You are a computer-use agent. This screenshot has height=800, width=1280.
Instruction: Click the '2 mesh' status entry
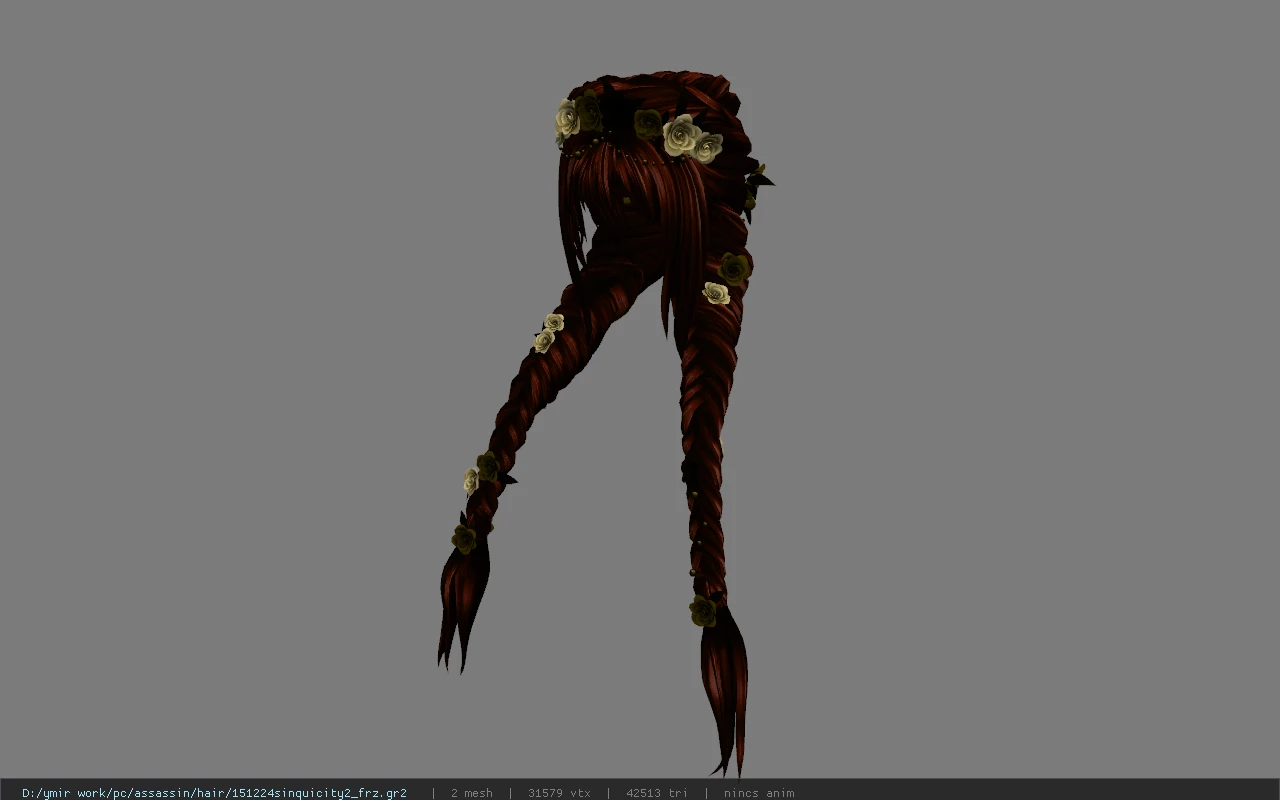pos(471,793)
